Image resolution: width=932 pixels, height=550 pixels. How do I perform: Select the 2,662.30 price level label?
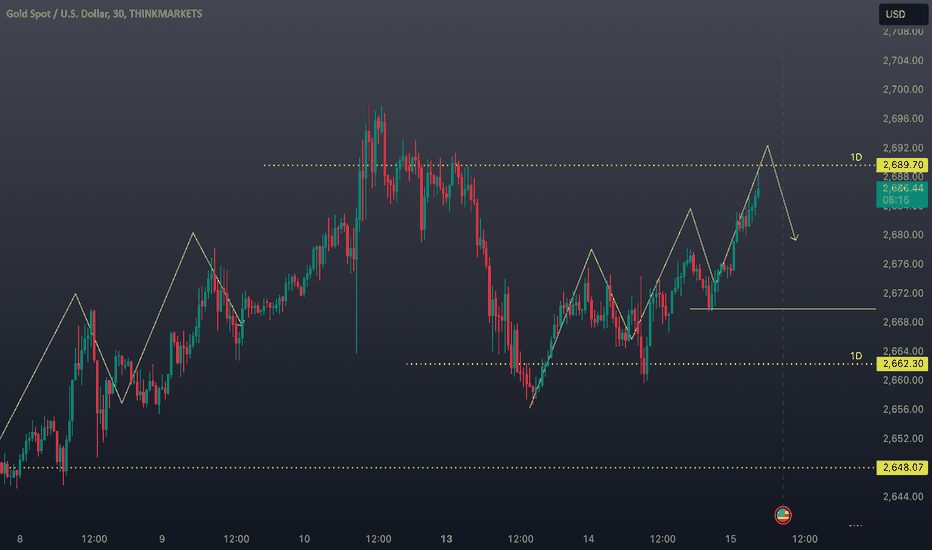pos(902,364)
